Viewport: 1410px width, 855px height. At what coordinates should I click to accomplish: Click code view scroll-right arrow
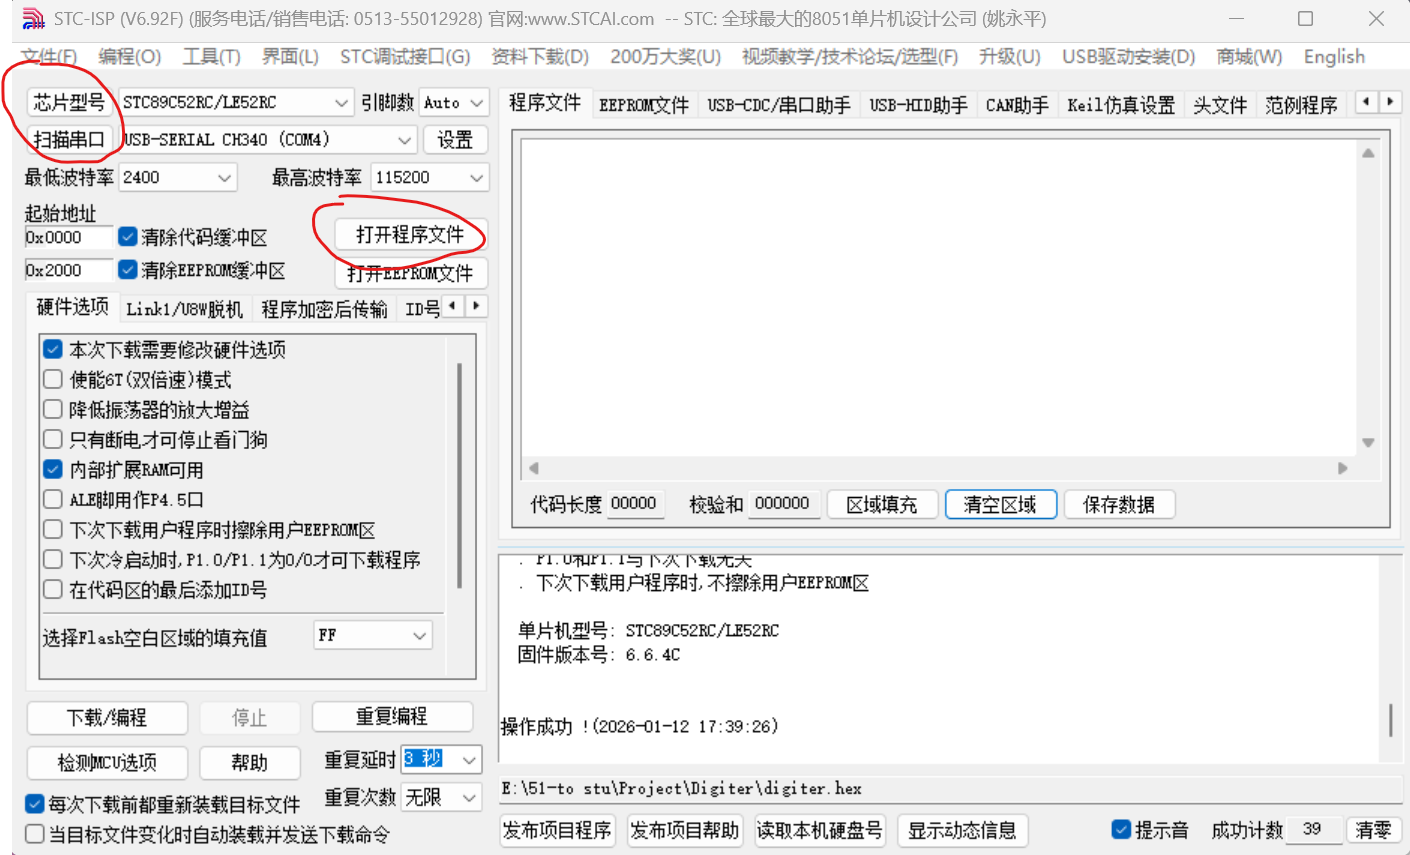[1342, 468]
